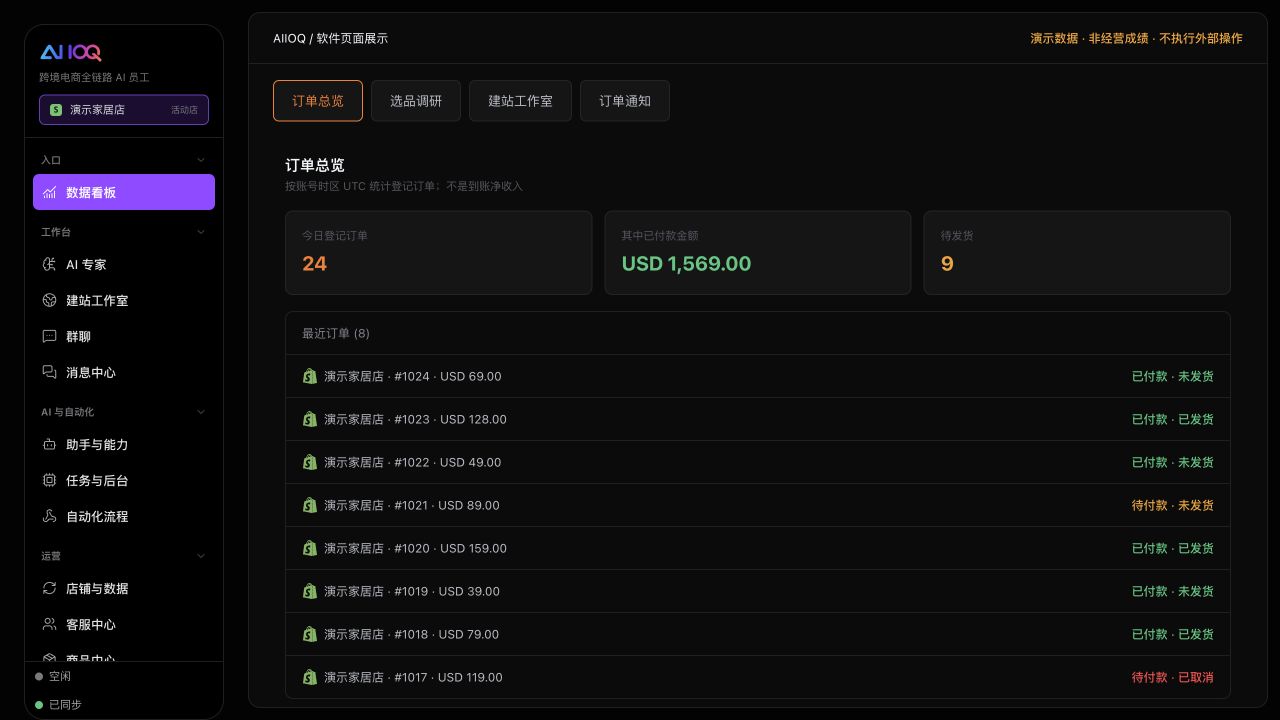Click the chart icon beside 数据看板
This screenshot has width=1280, height=720.
point(49,193)
